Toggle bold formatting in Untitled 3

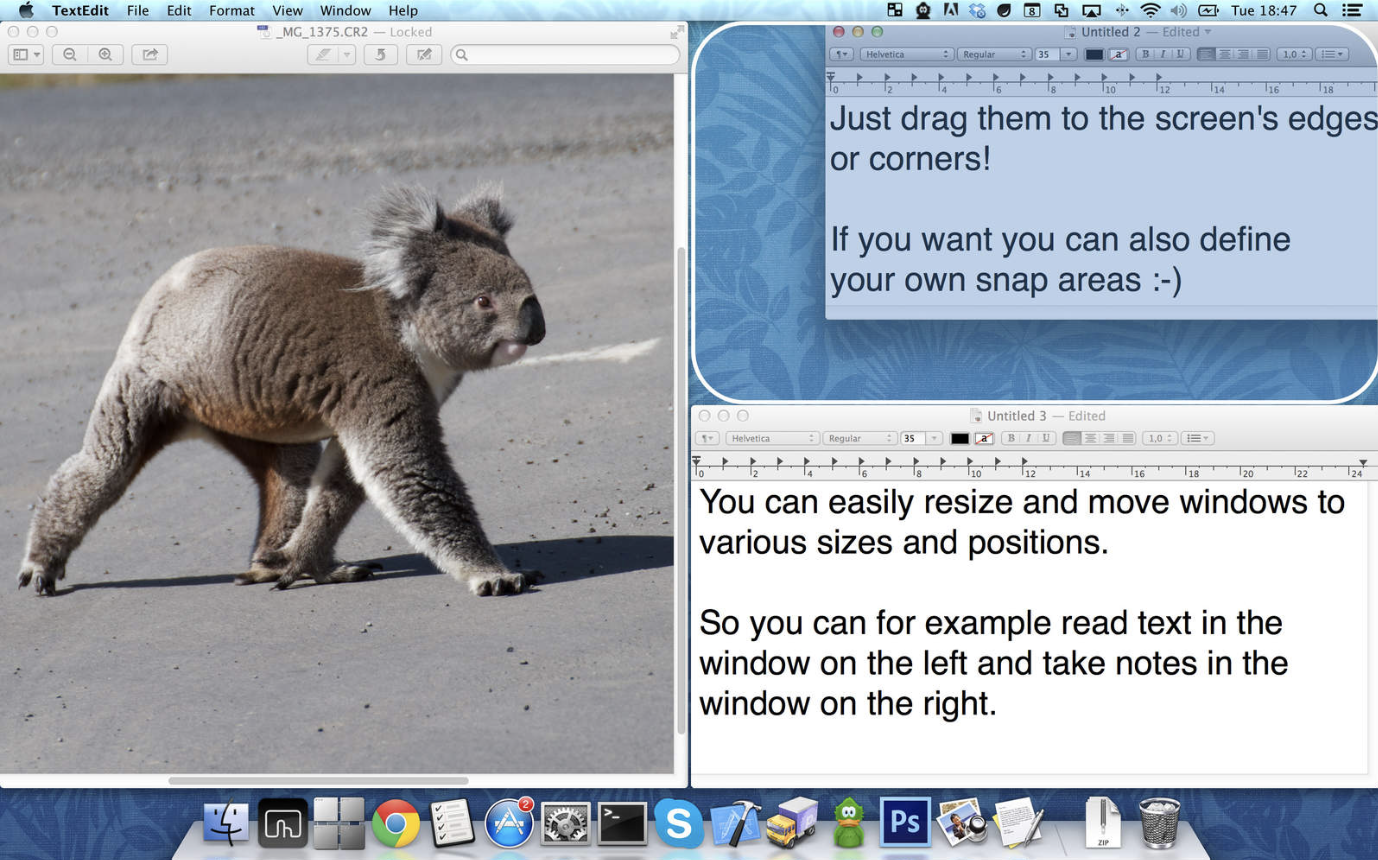coord(1011,438)
